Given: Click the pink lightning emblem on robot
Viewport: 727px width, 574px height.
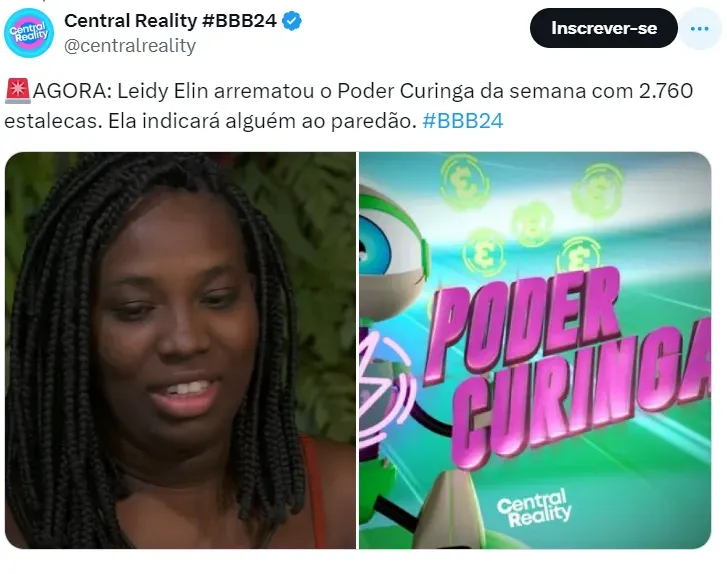Looking at the screenshot, I should click(380, 387).
